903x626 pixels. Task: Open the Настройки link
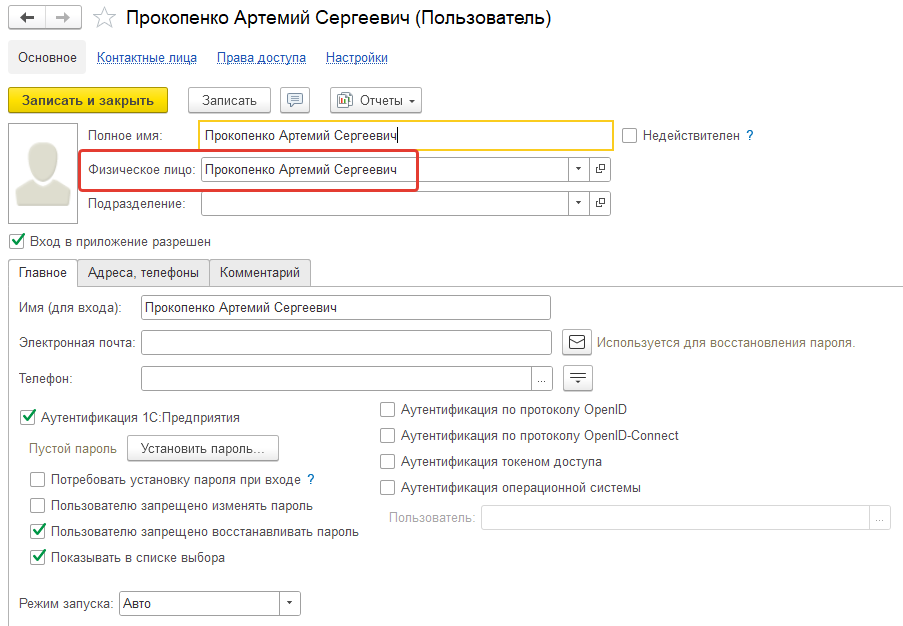[x=356, y=58]
